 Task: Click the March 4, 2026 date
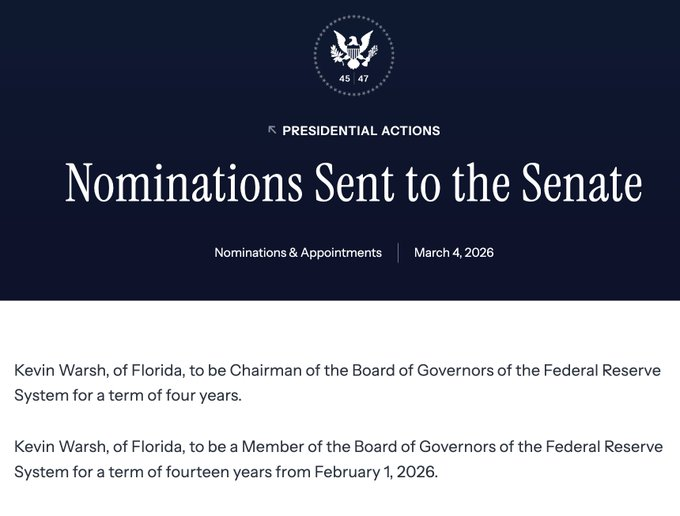453,253
